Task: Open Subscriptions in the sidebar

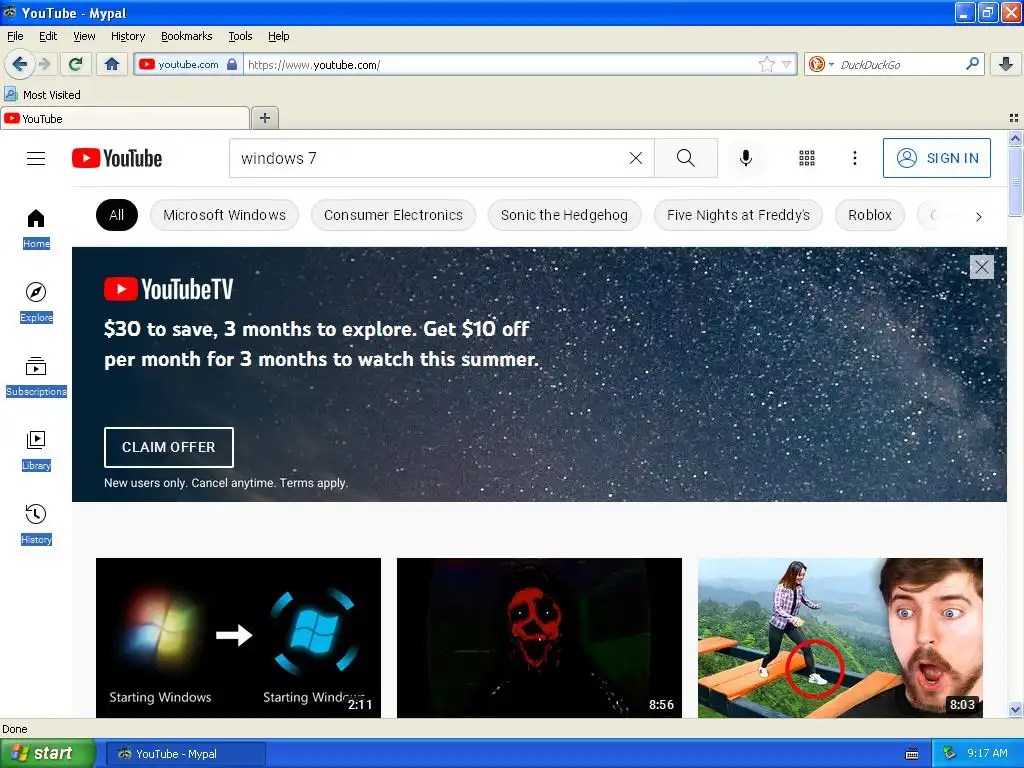Action: [x=36, y=377]
